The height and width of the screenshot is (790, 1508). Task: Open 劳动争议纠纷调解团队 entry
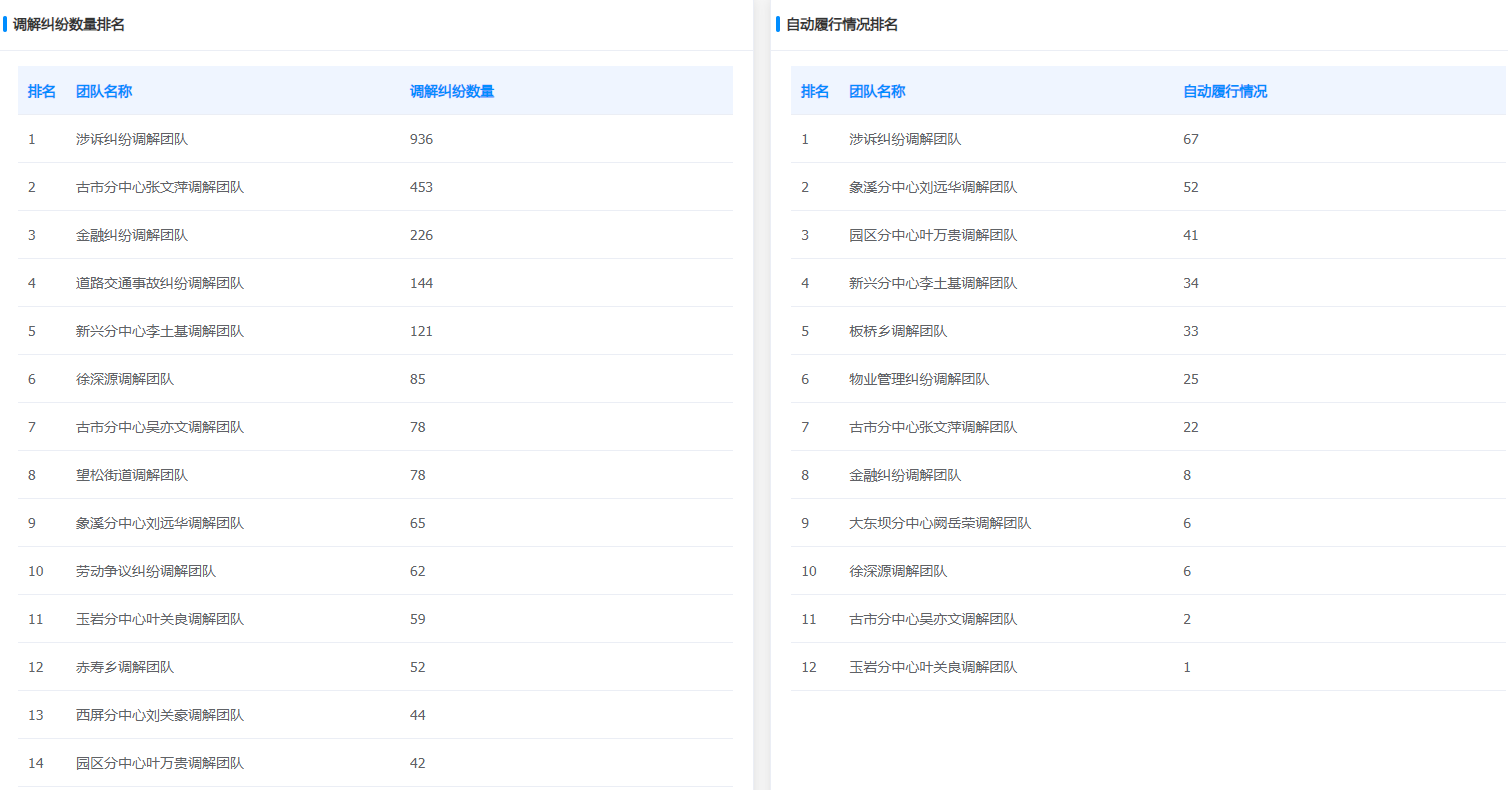[x=146, y=571]
